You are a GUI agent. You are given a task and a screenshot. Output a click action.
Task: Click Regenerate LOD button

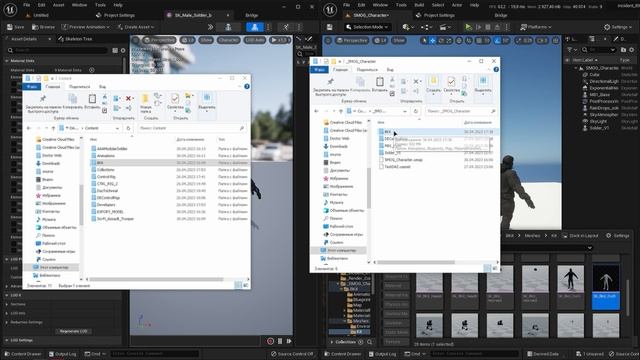(73, 331)
